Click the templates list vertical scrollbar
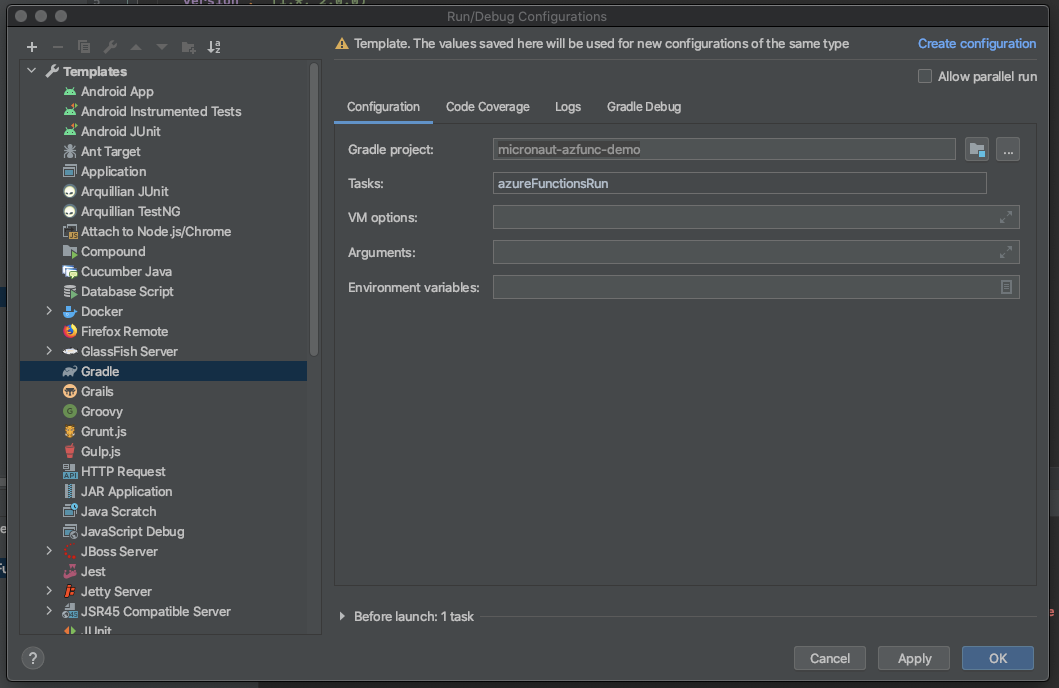 point(314,209)
